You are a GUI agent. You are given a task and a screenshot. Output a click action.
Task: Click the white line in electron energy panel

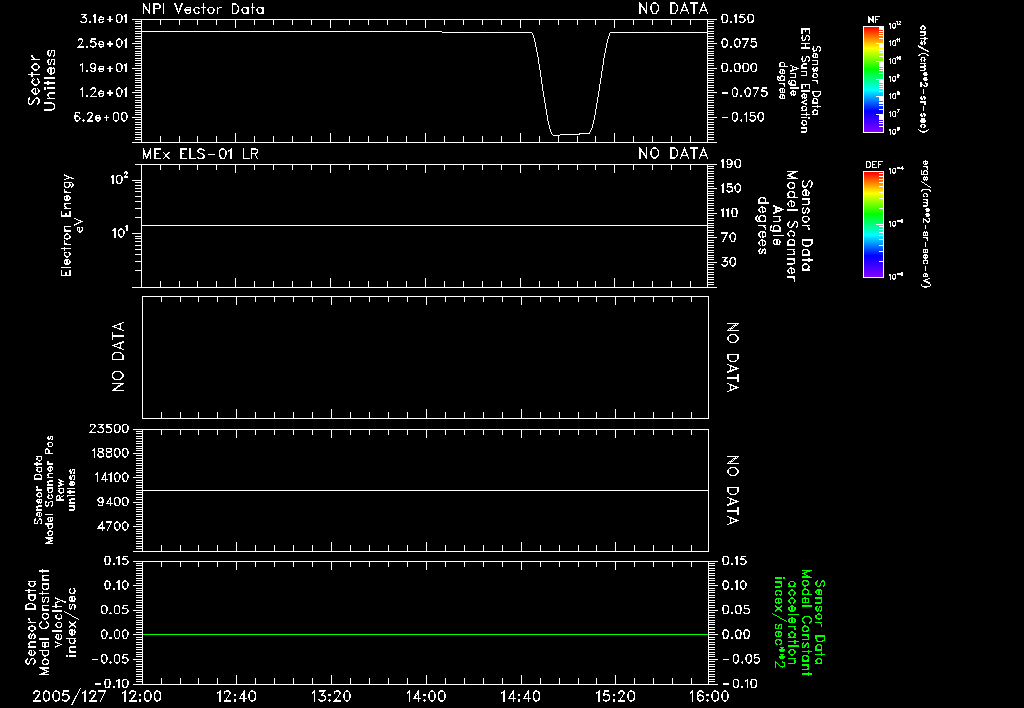(x=425, y=225)
